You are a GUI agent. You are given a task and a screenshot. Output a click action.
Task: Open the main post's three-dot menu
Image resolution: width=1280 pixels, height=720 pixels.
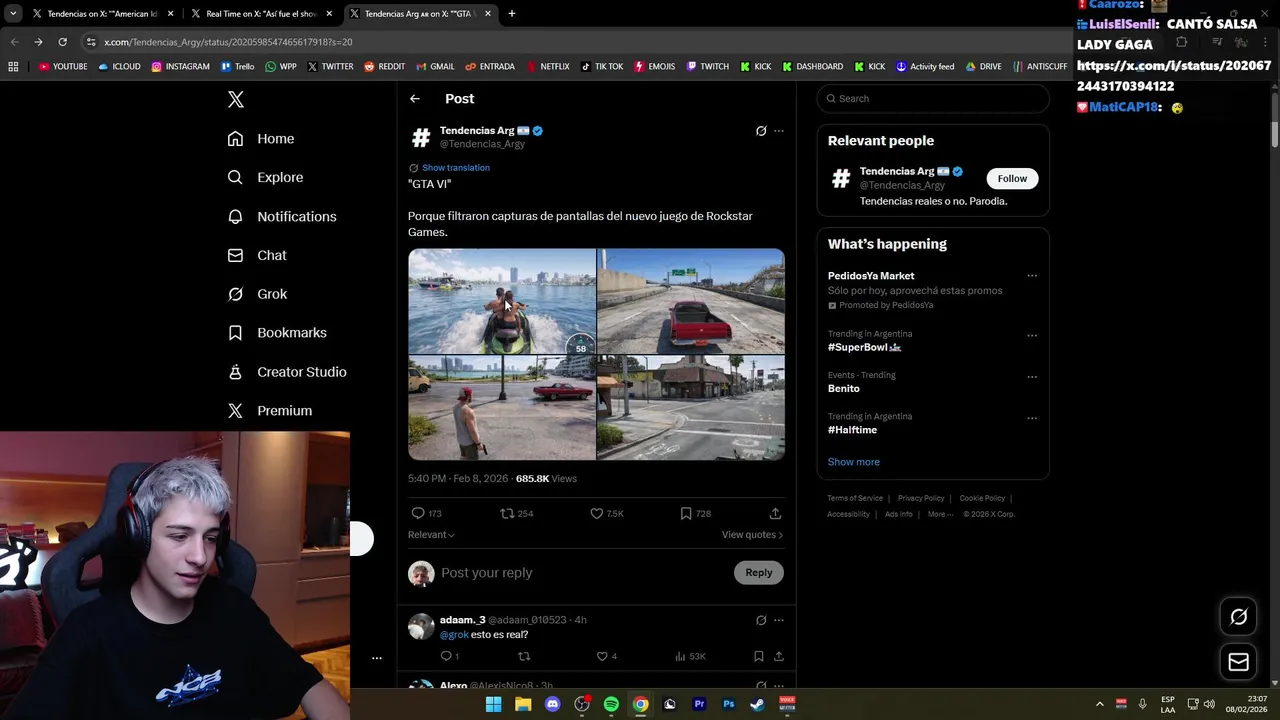tap(779, 131)
